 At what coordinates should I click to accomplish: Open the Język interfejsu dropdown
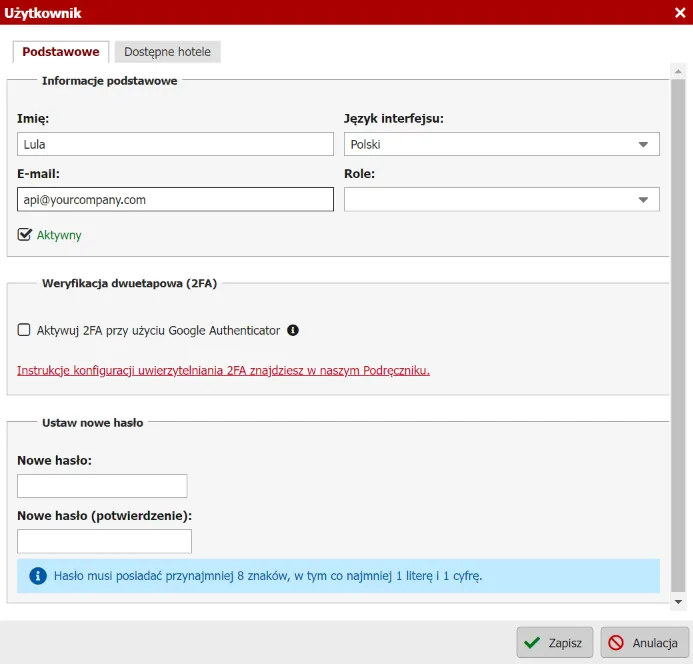click(x=502, y=144)
